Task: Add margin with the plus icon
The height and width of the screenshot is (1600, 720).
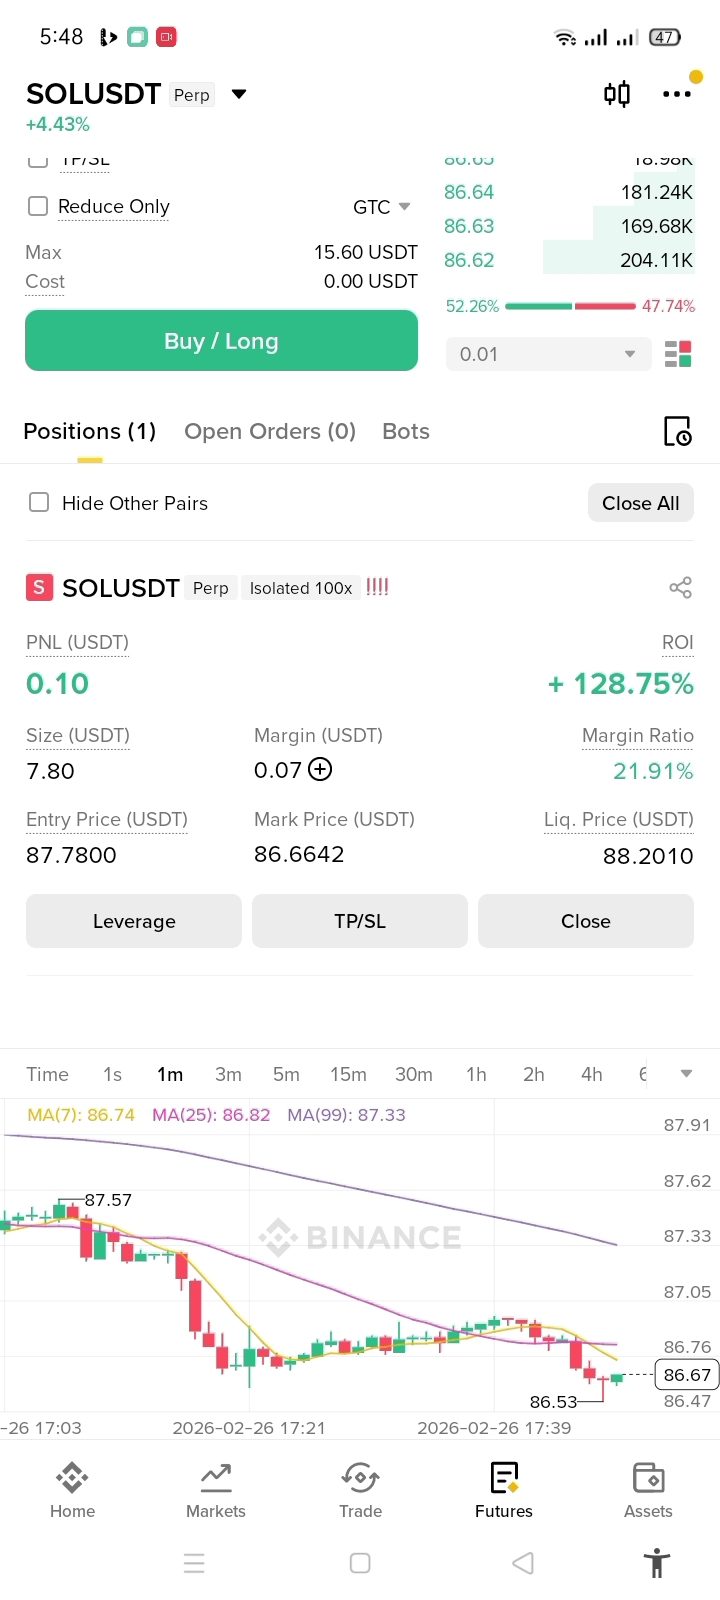Action: [x=320, y=769]
